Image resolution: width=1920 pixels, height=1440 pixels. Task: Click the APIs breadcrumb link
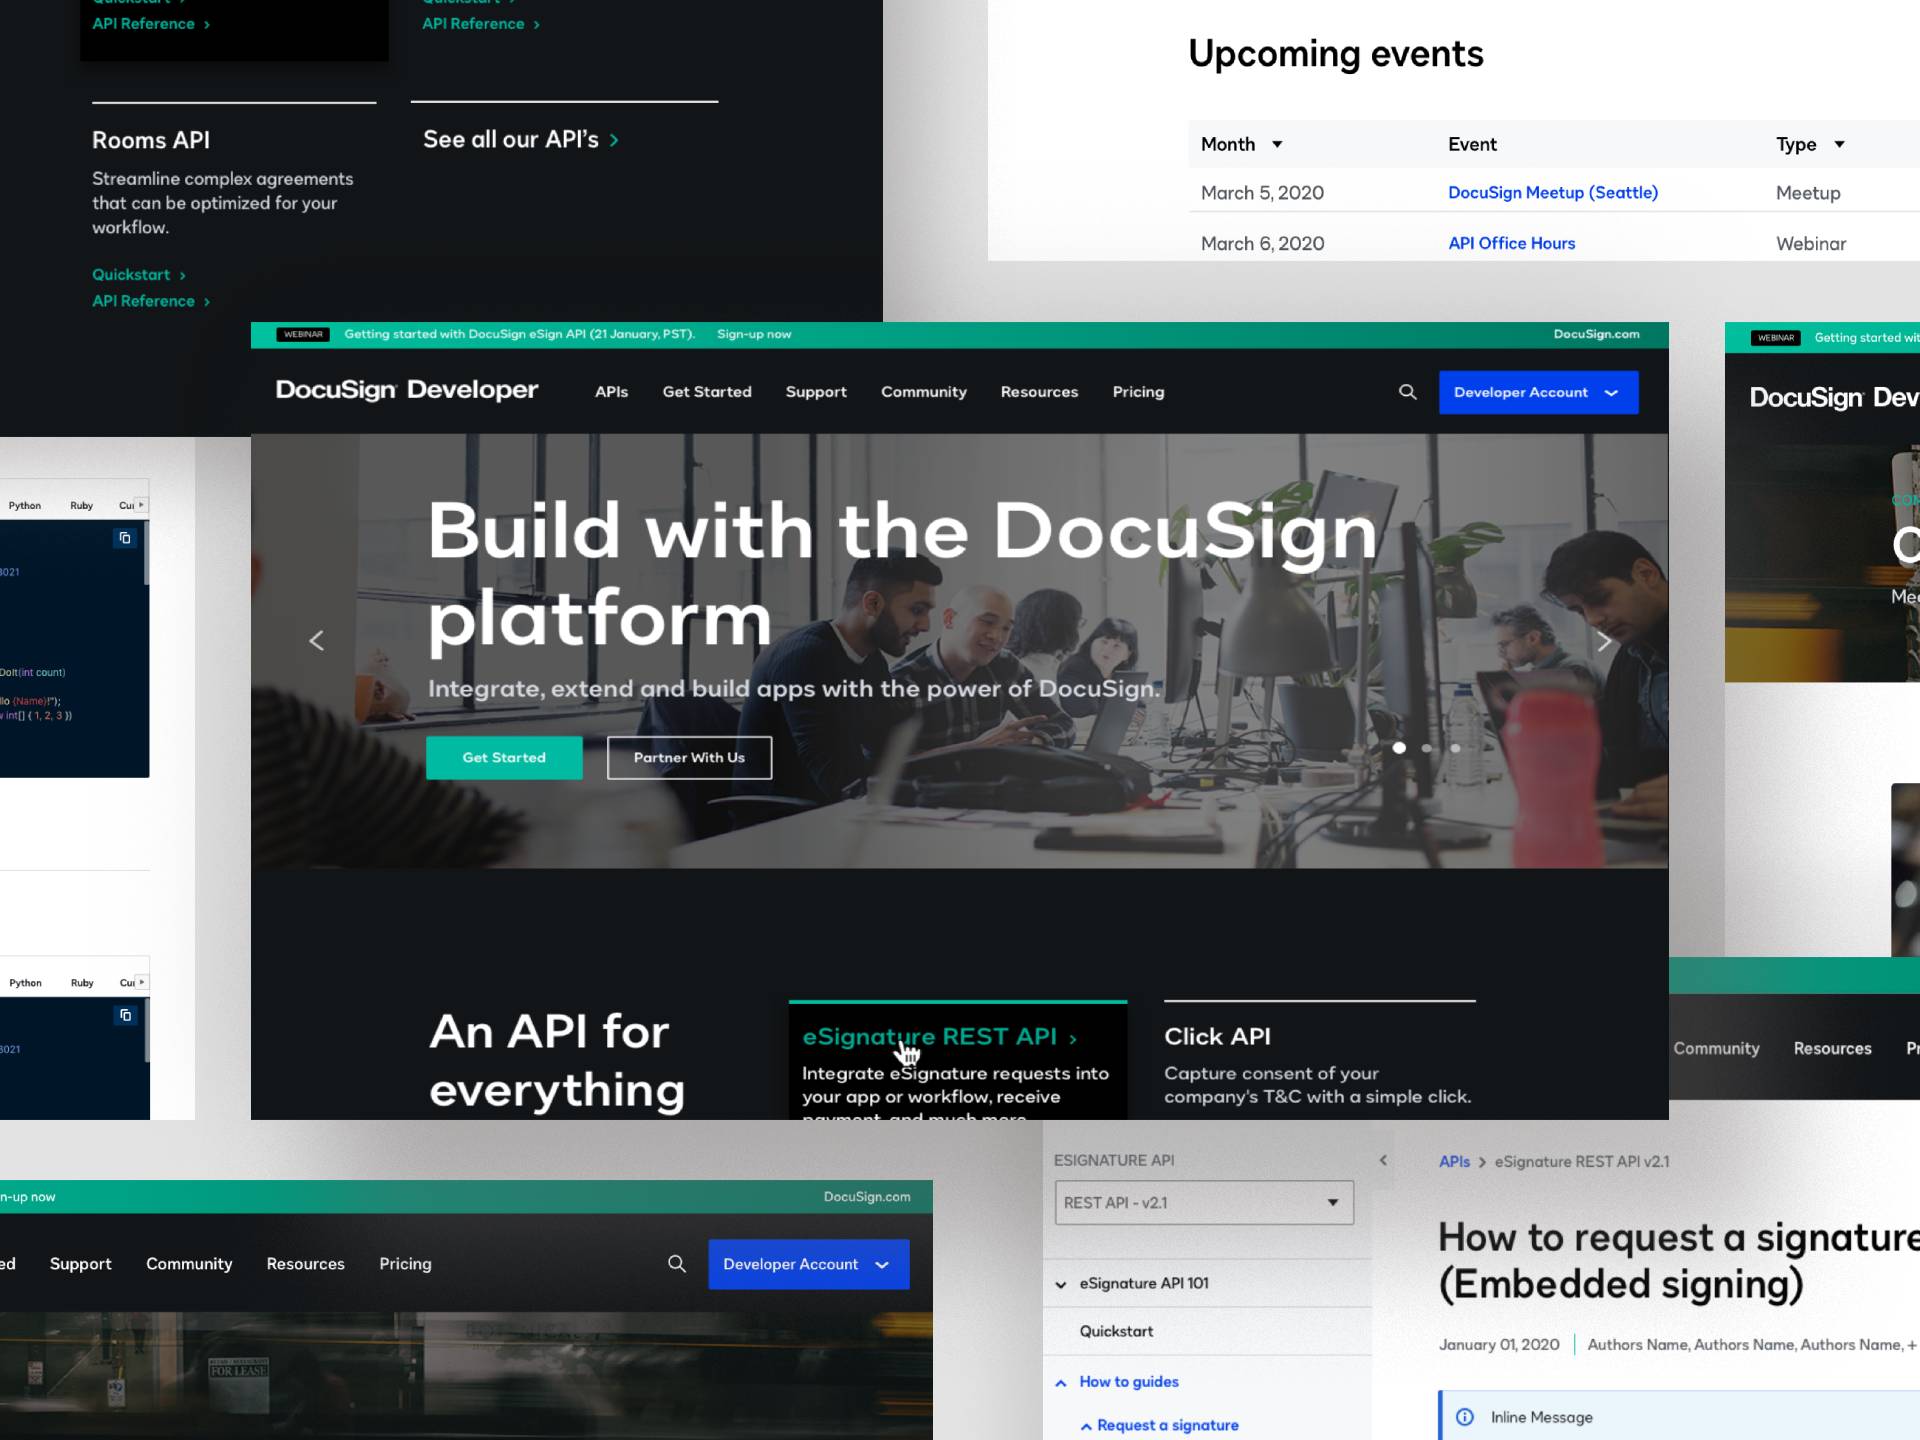[1454, 1162]
